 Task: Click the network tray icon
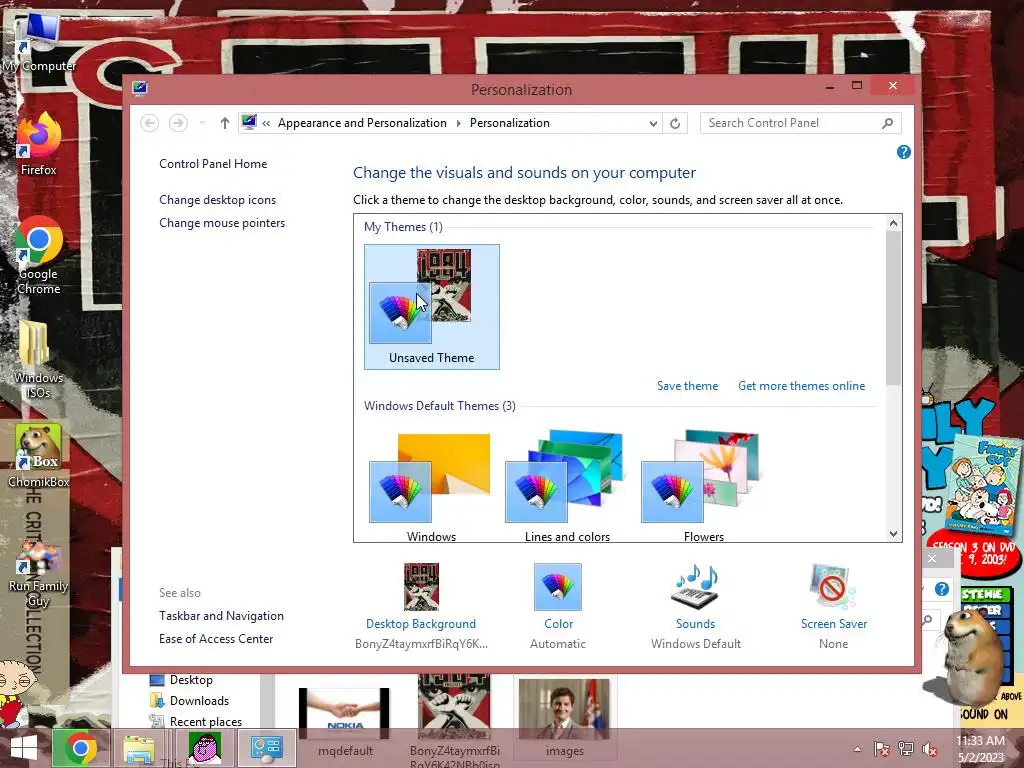click(x=906, y=749)
